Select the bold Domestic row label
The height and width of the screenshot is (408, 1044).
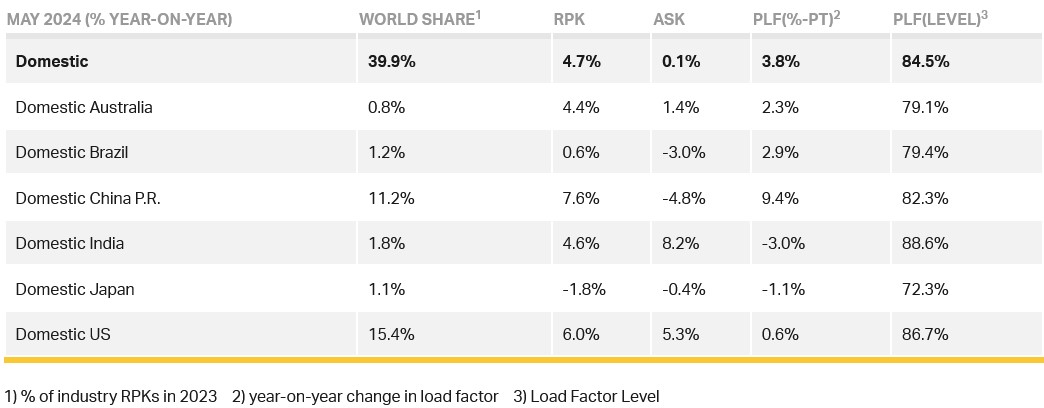[52, 62]
